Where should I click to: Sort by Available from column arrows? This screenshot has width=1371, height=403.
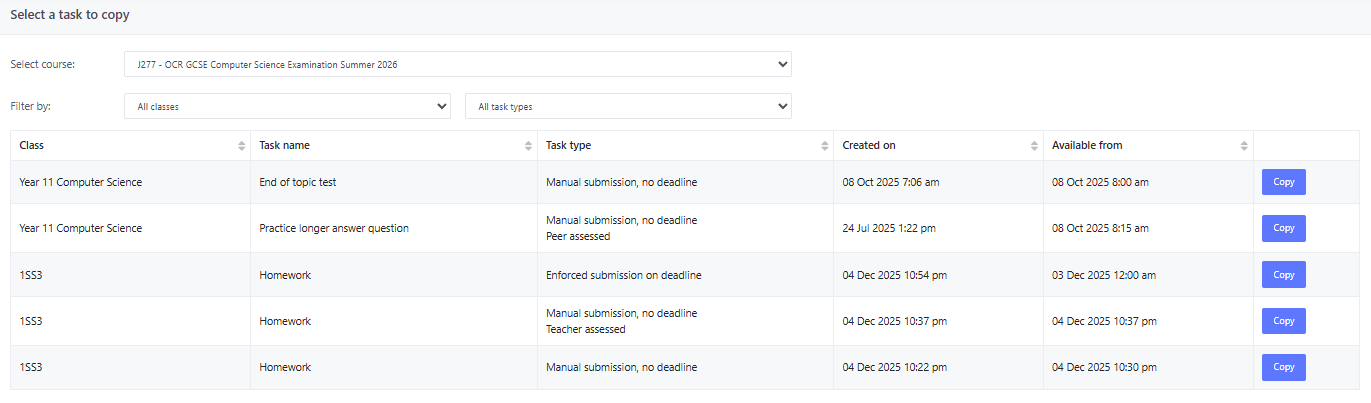point(1244,146)
